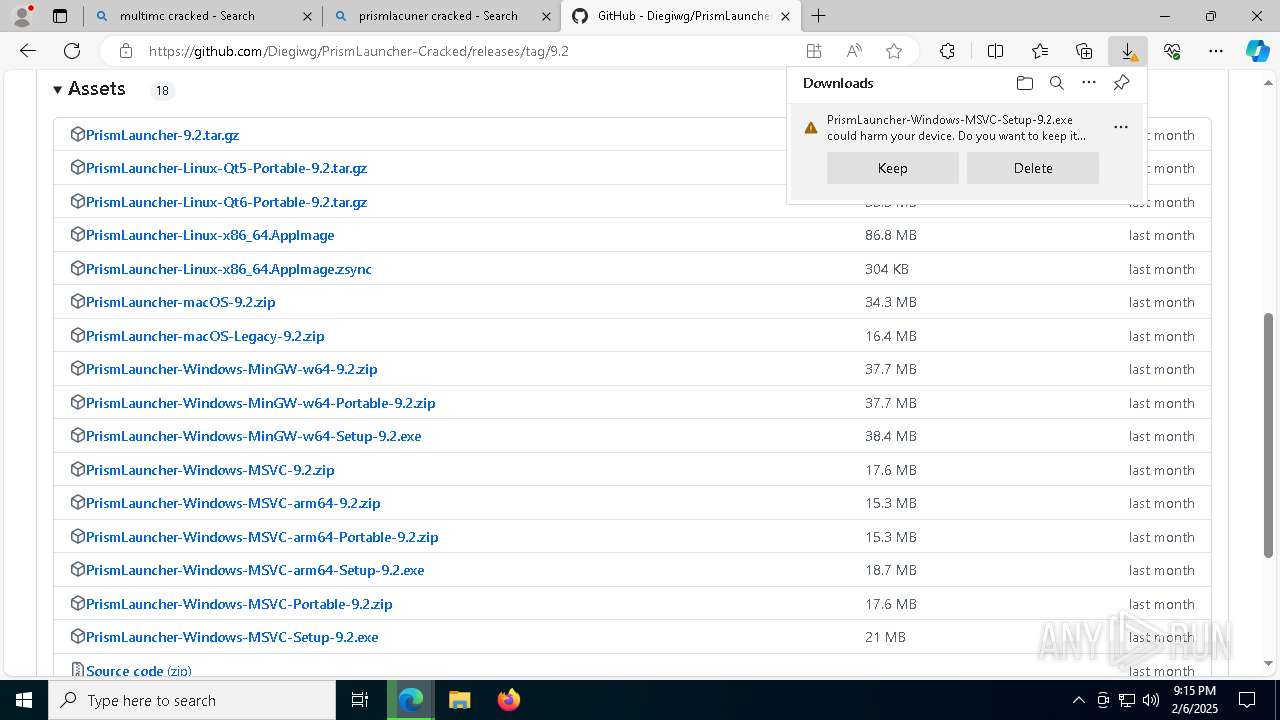Image resolution: width=1280 pixels, height=720 pixels.
Task: Open Favorites list icon
Action: [1040, 51]
